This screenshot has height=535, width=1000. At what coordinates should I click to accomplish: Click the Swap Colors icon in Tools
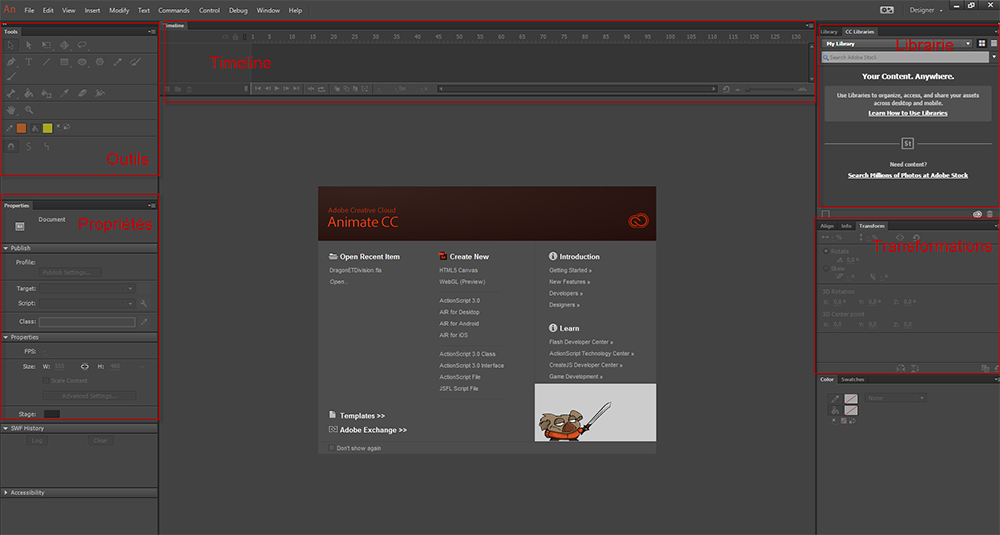tap(67, 128)
